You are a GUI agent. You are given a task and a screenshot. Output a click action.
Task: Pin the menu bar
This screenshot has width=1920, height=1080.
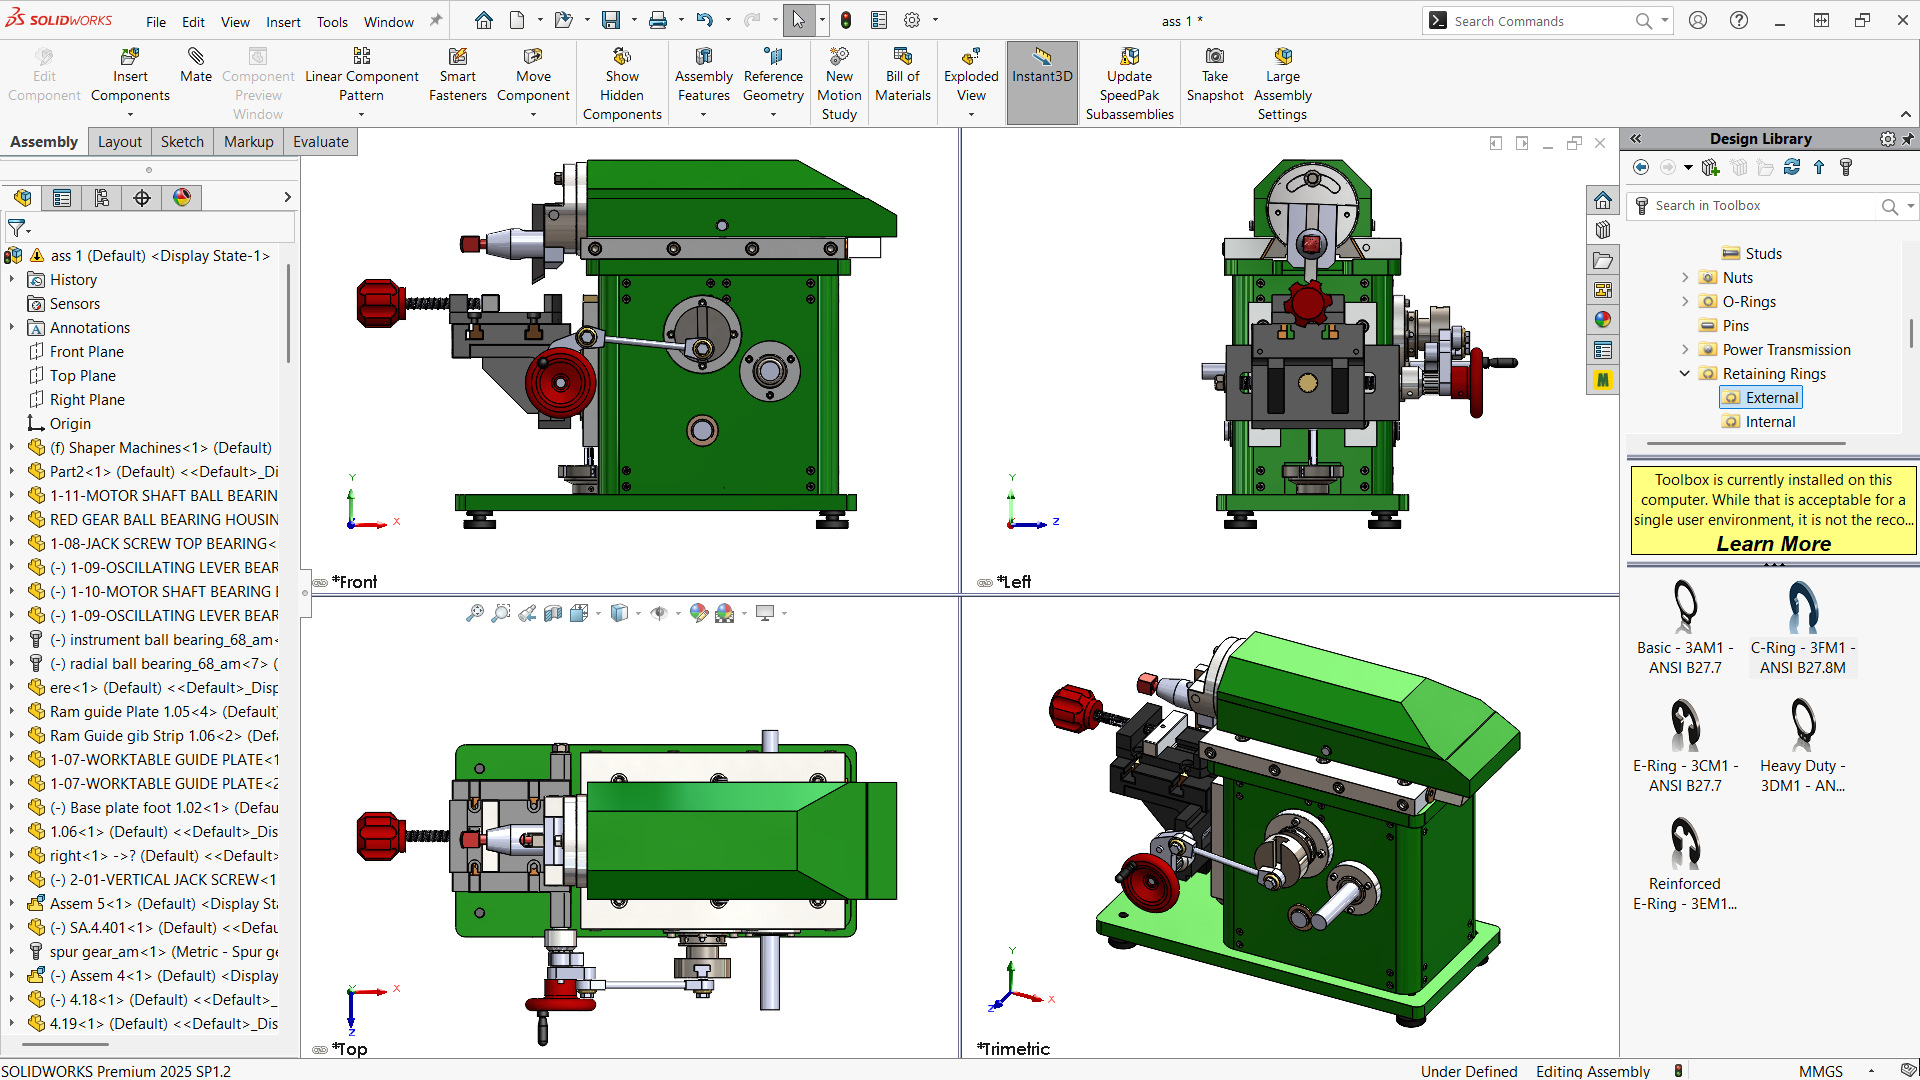coord(436,21)
